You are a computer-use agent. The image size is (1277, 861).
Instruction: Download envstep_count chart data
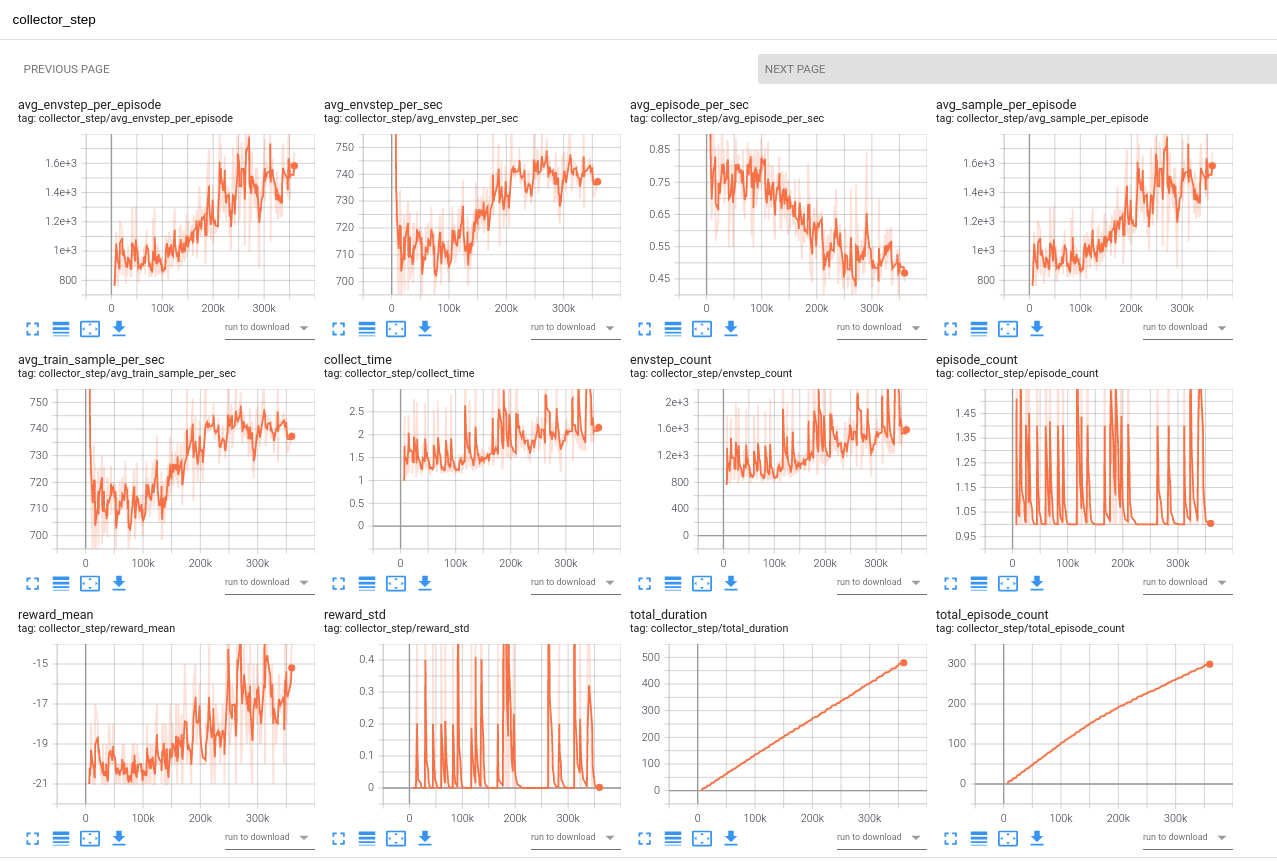click(731, 583)
